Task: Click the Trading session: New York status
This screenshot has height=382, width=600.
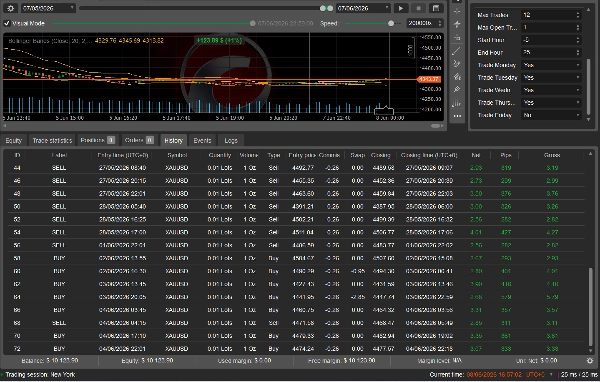Action: (40, 375)
